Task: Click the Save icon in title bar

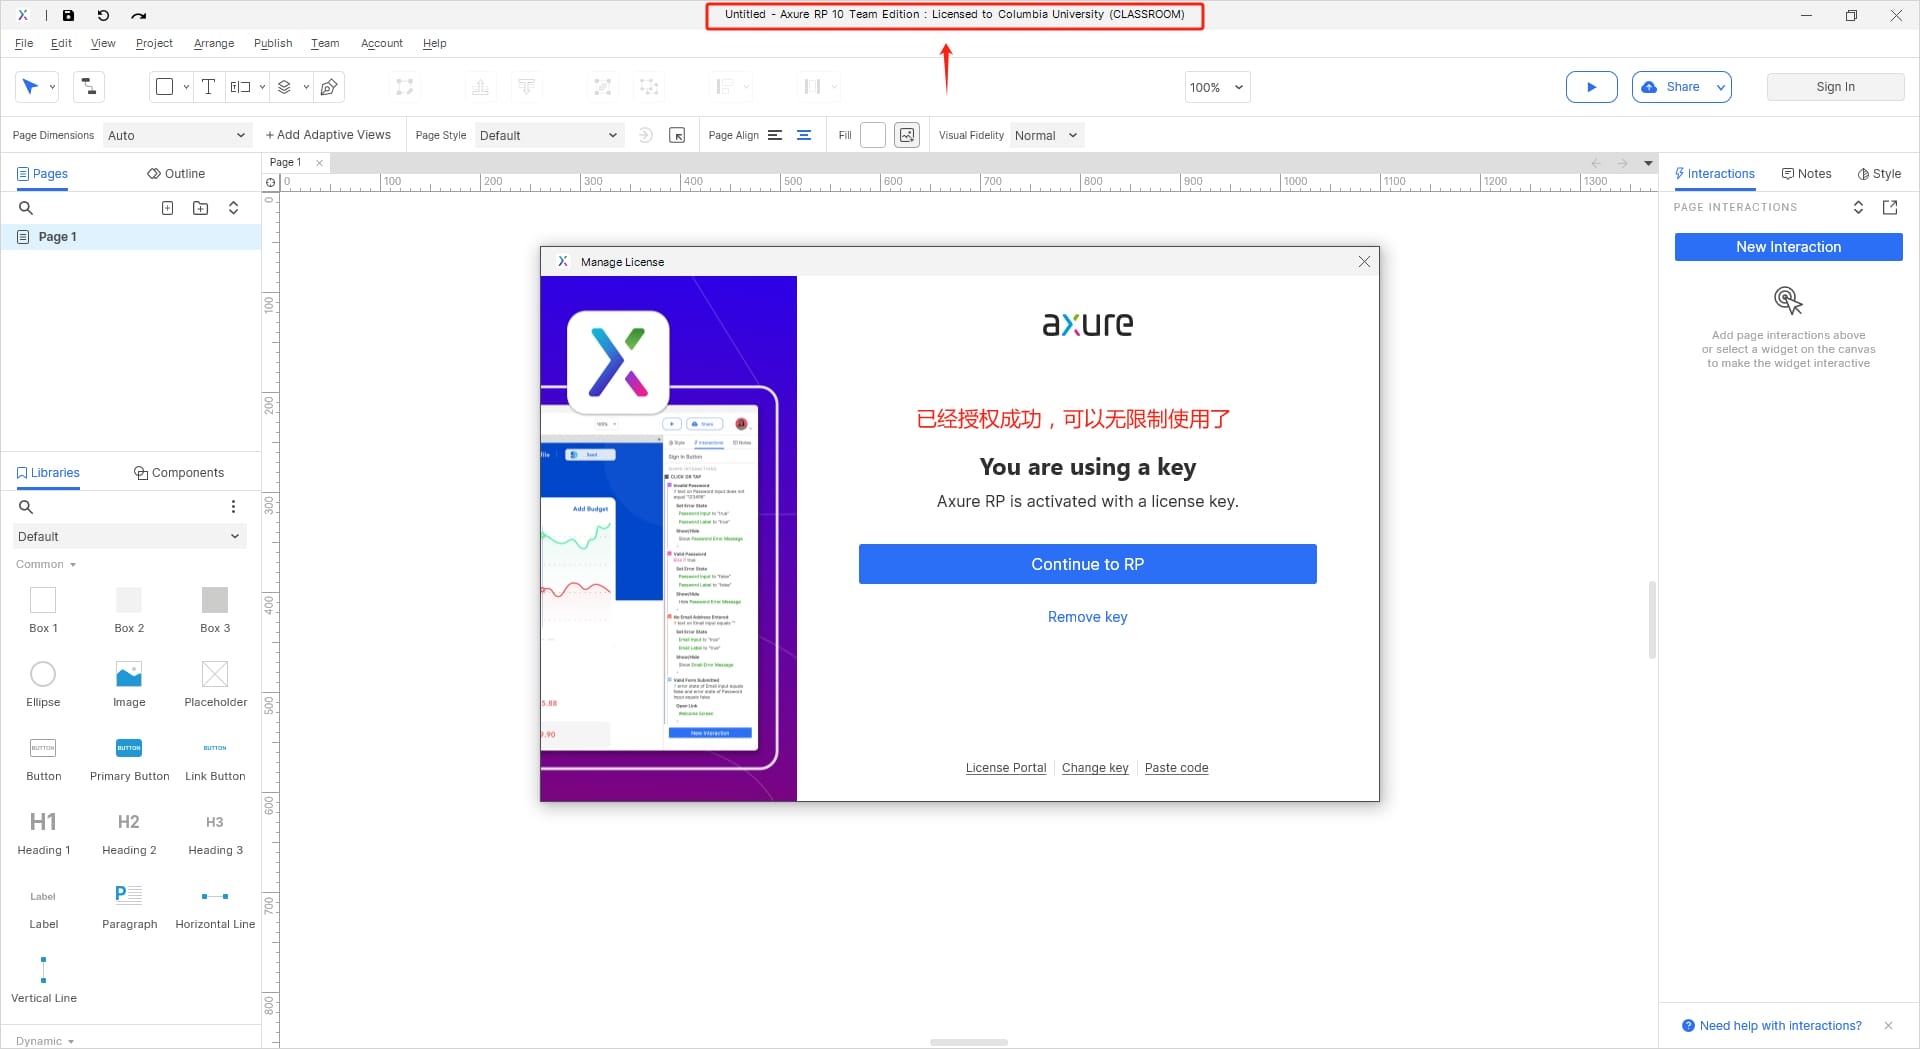Action: (x=68, y=15)
